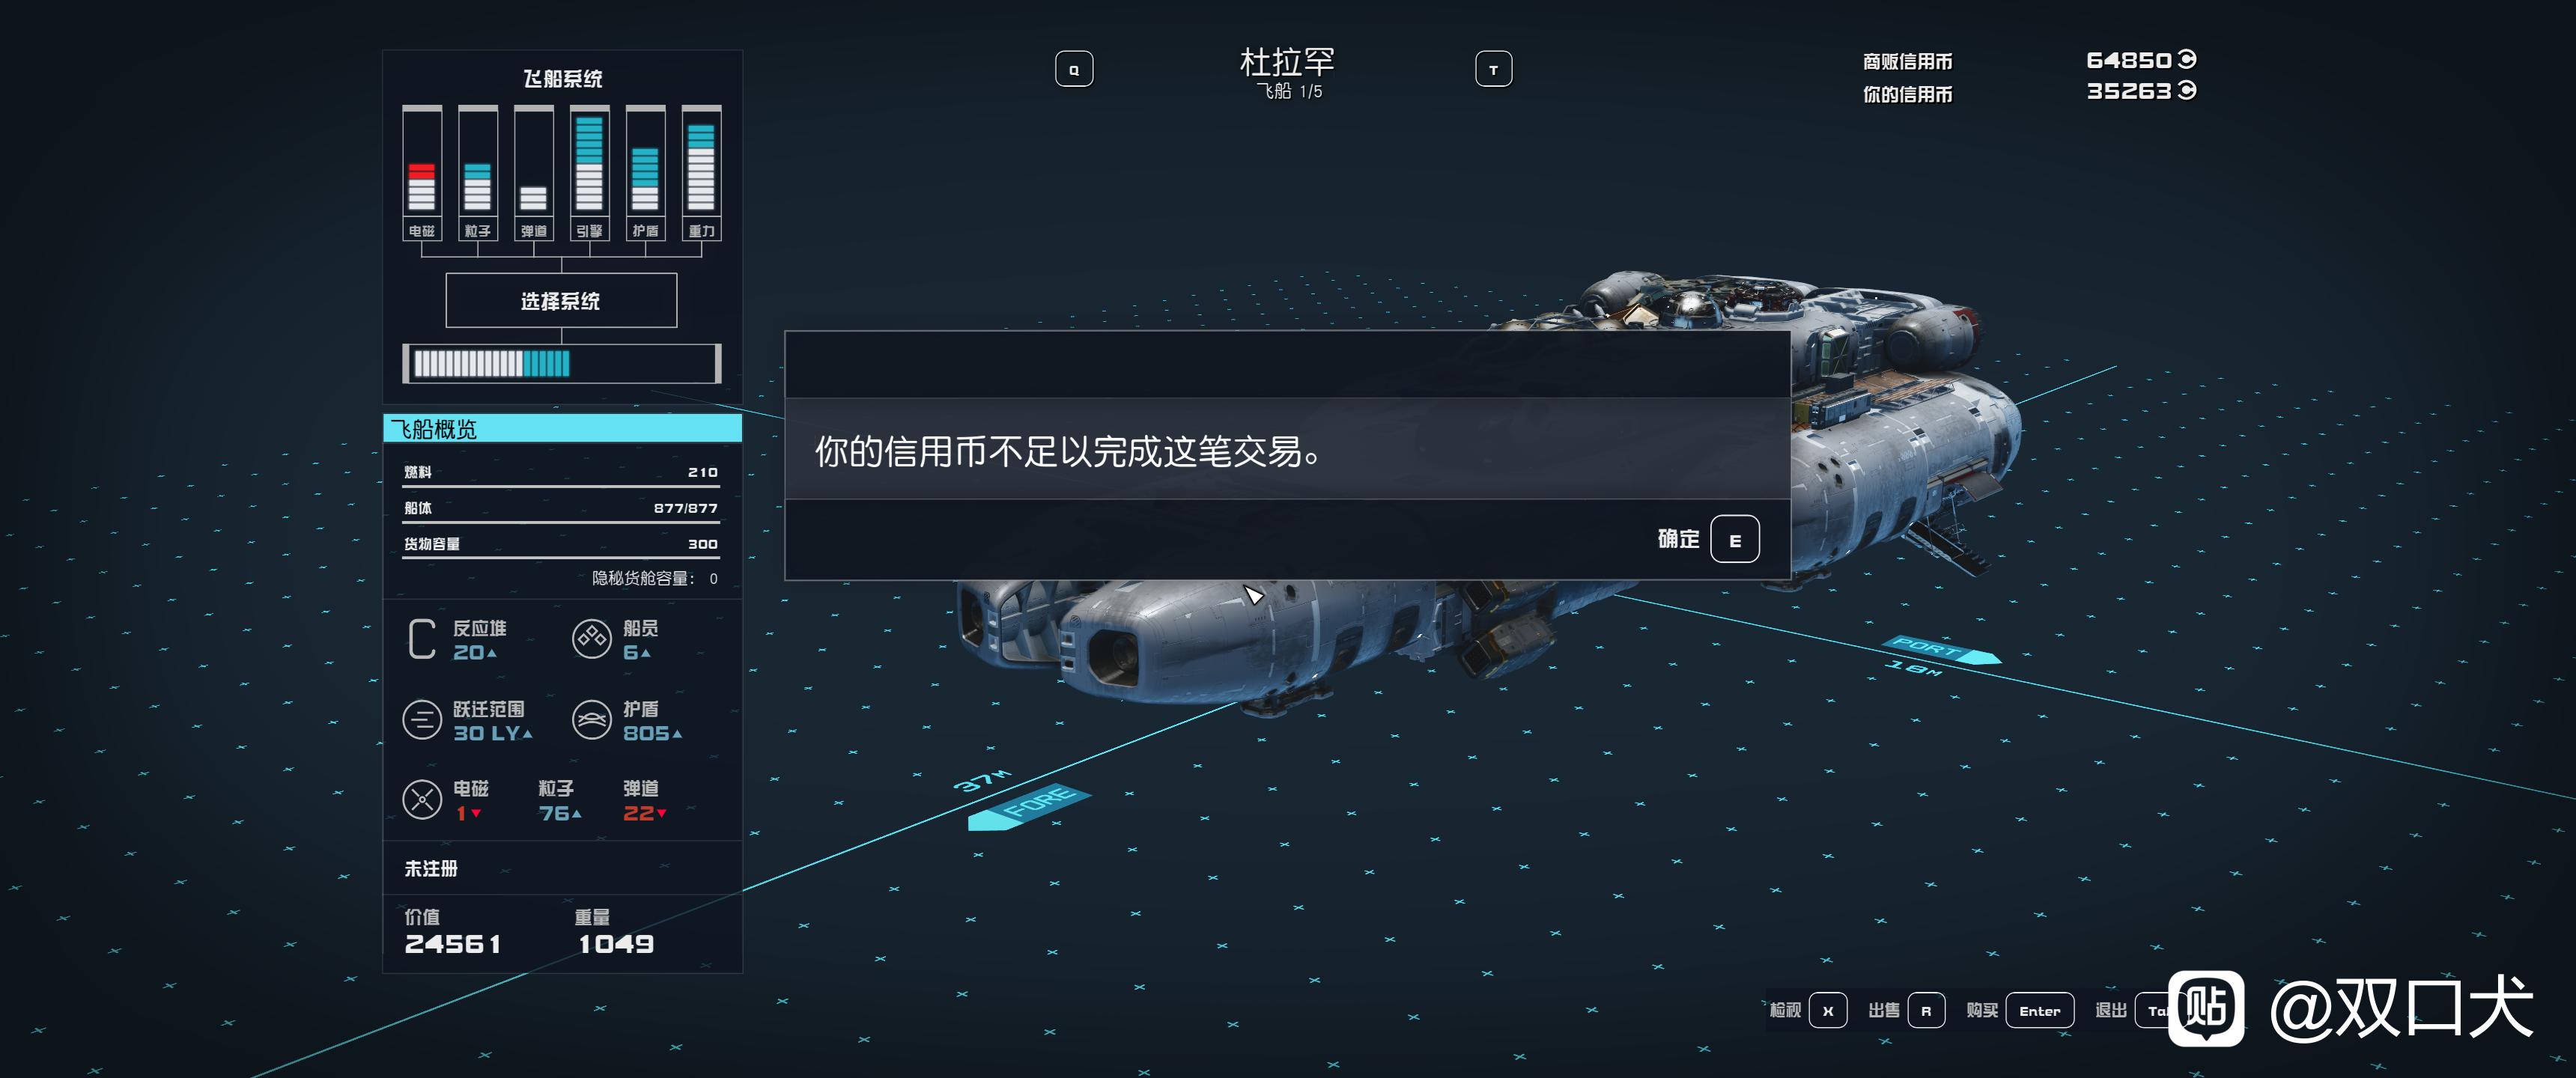Click the your credits currency icon
This screenshot has height=1078, width=2576.
click(x=2187, y=91)
